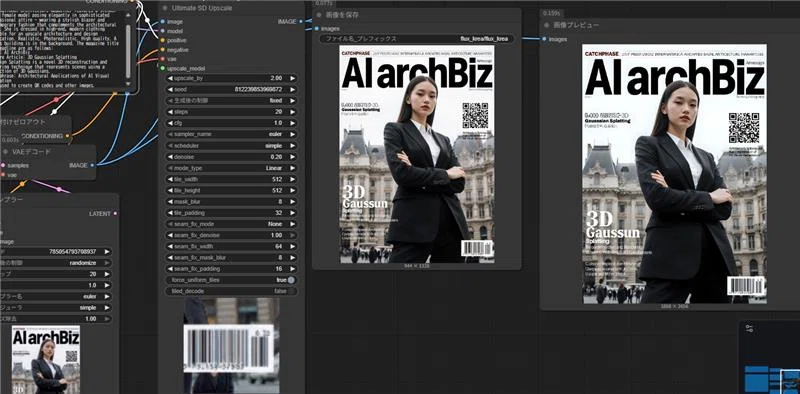Increase denoise value with right arrow
The width and height of the screenshot is (800, 394).
click(292, 157)
